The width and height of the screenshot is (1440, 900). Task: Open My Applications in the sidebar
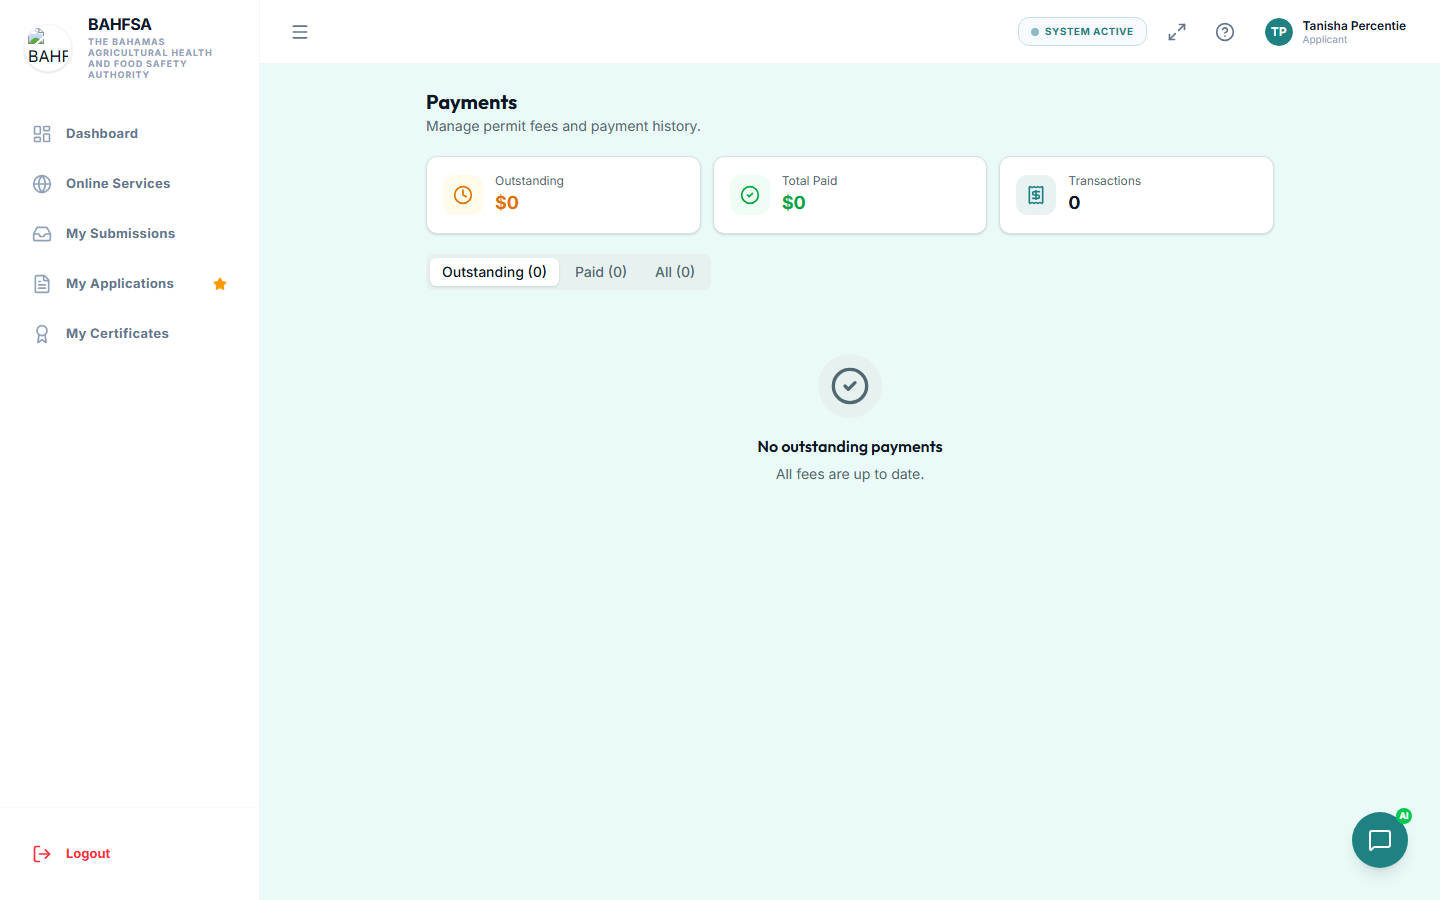coord(130,284)
